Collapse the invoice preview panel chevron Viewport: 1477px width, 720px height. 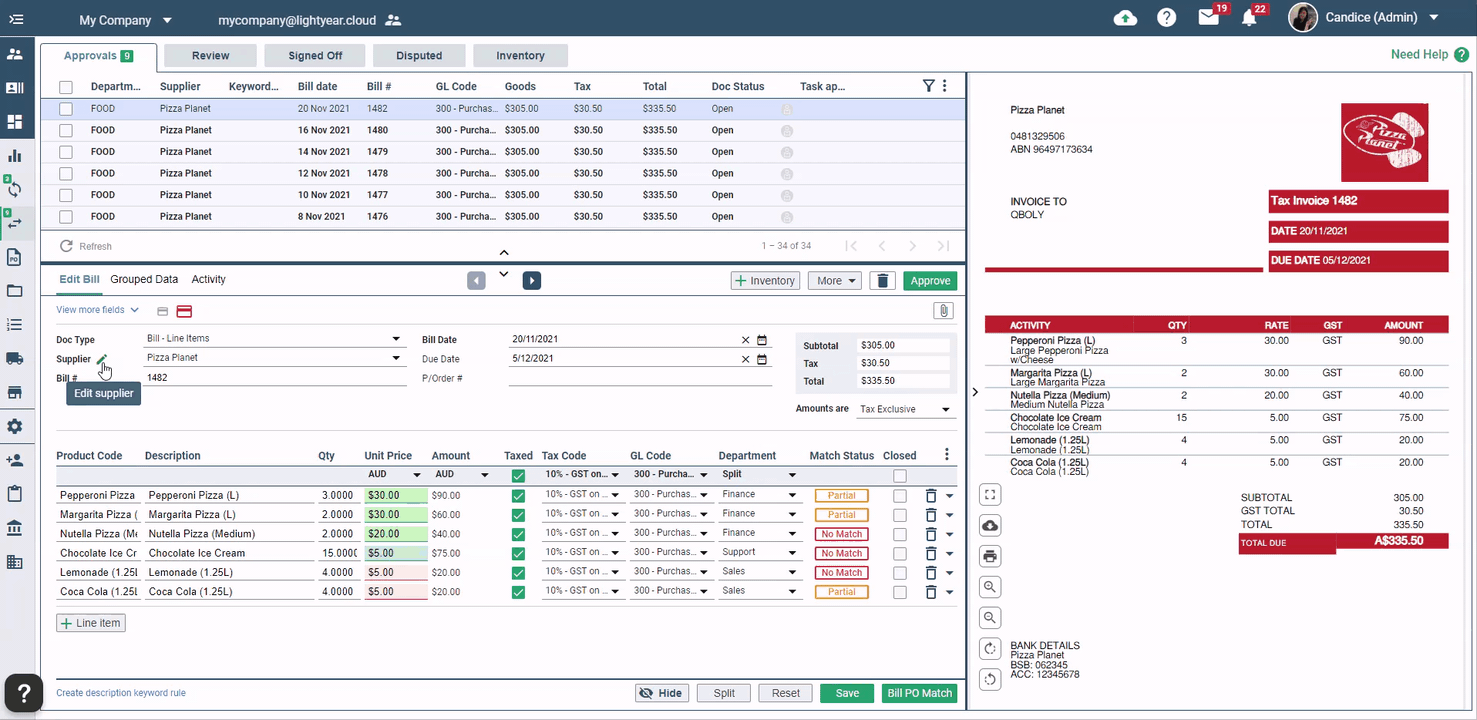pyautogui.click(x=975, y=392)
